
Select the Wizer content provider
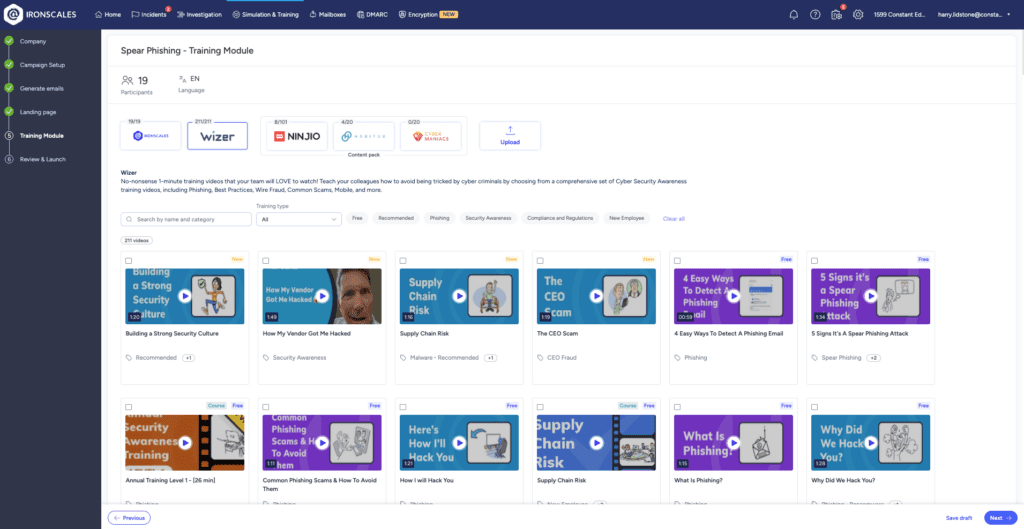(x=217, y=136)
